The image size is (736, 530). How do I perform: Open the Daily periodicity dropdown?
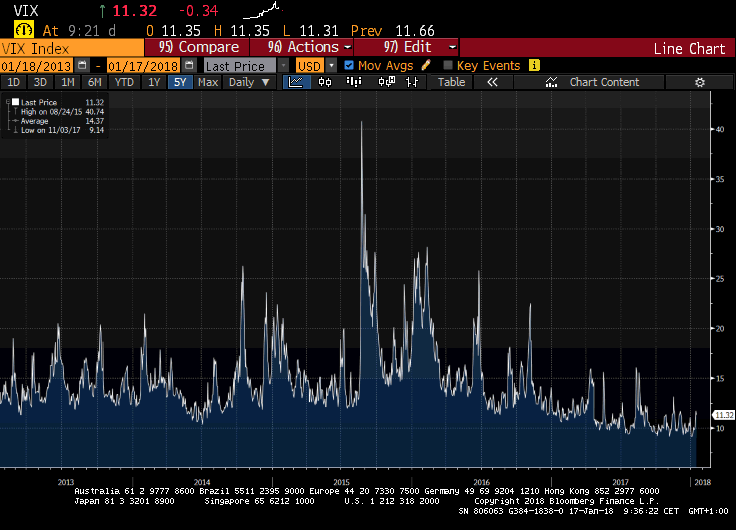(248, 82)
